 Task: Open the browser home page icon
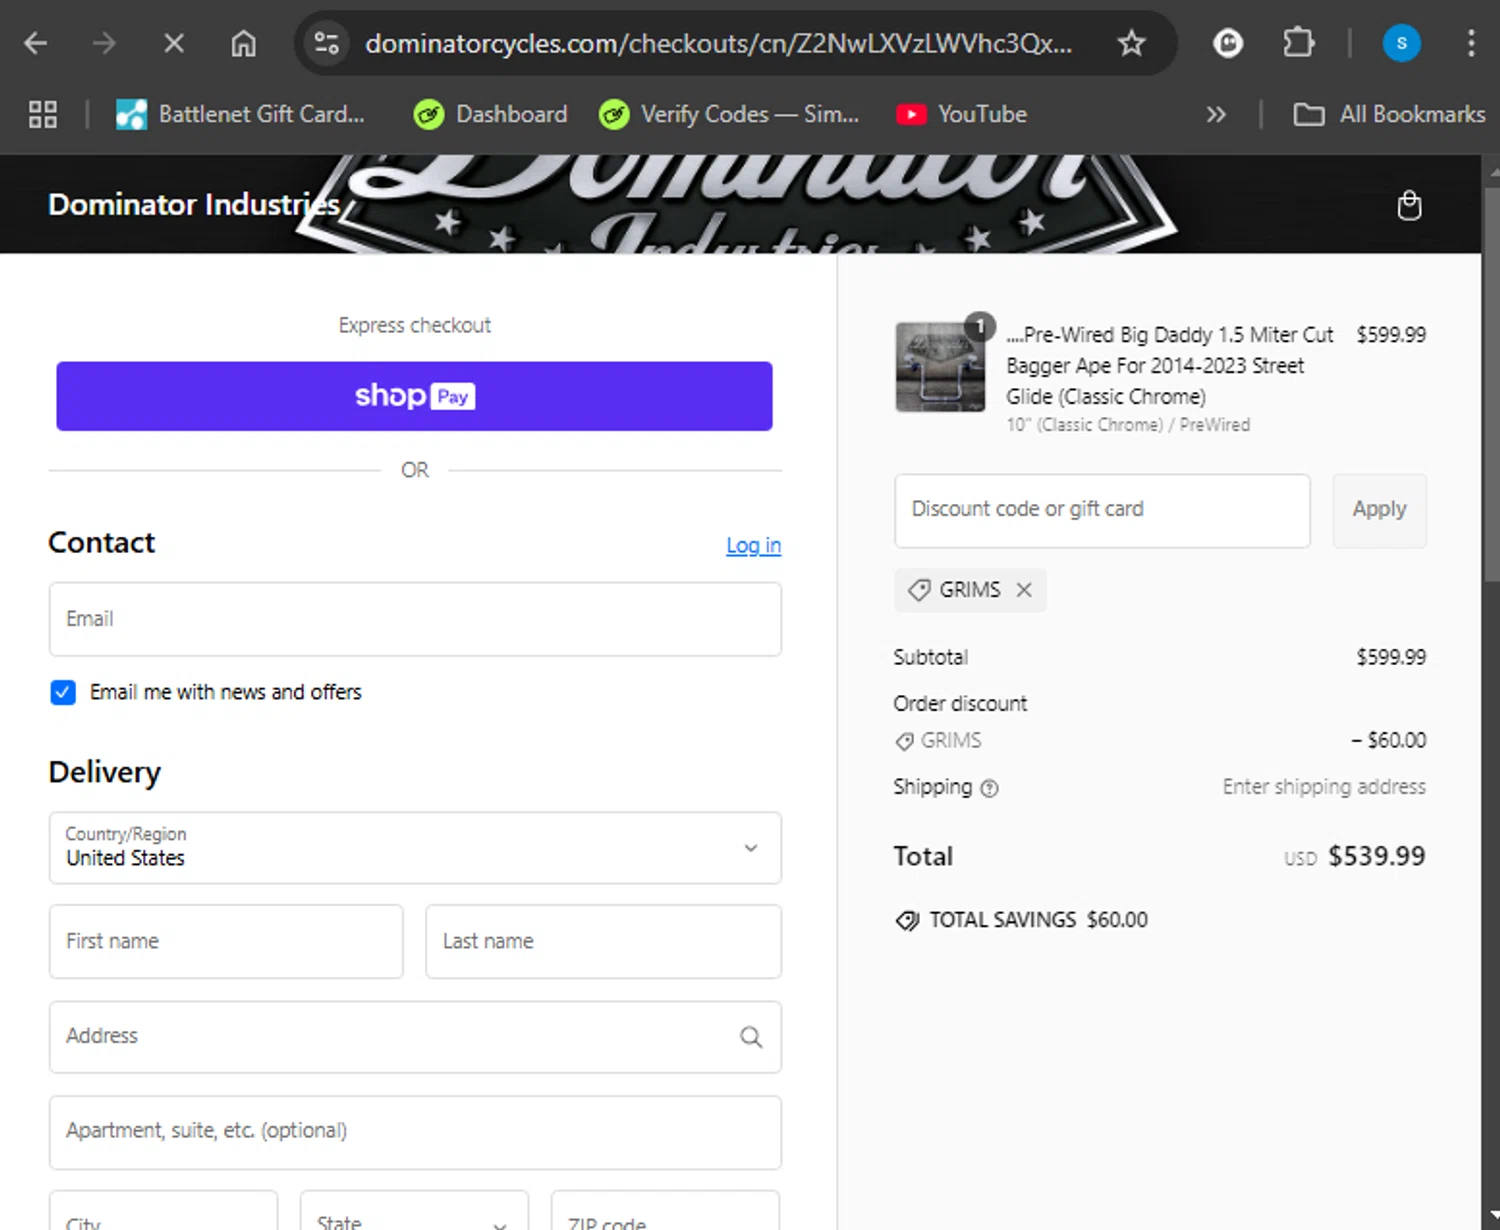coord(243,43)
